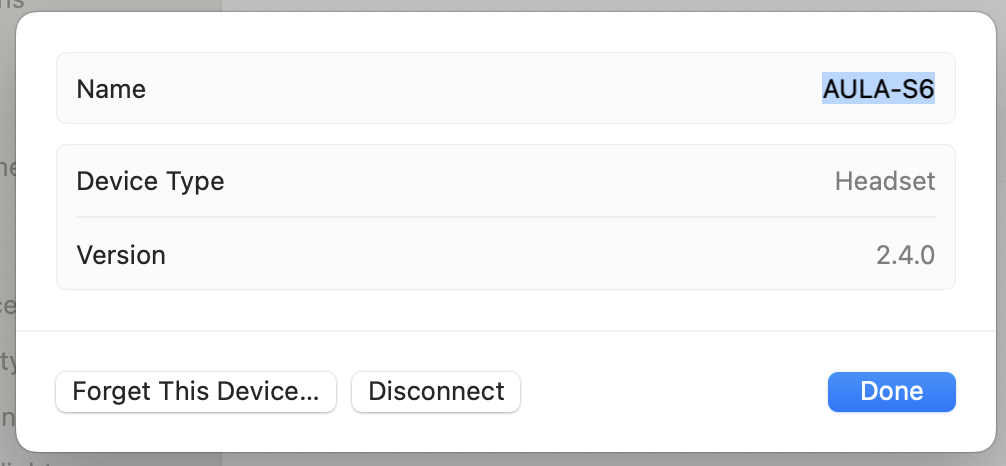Click blank middle of the Version row

[520, 254]
